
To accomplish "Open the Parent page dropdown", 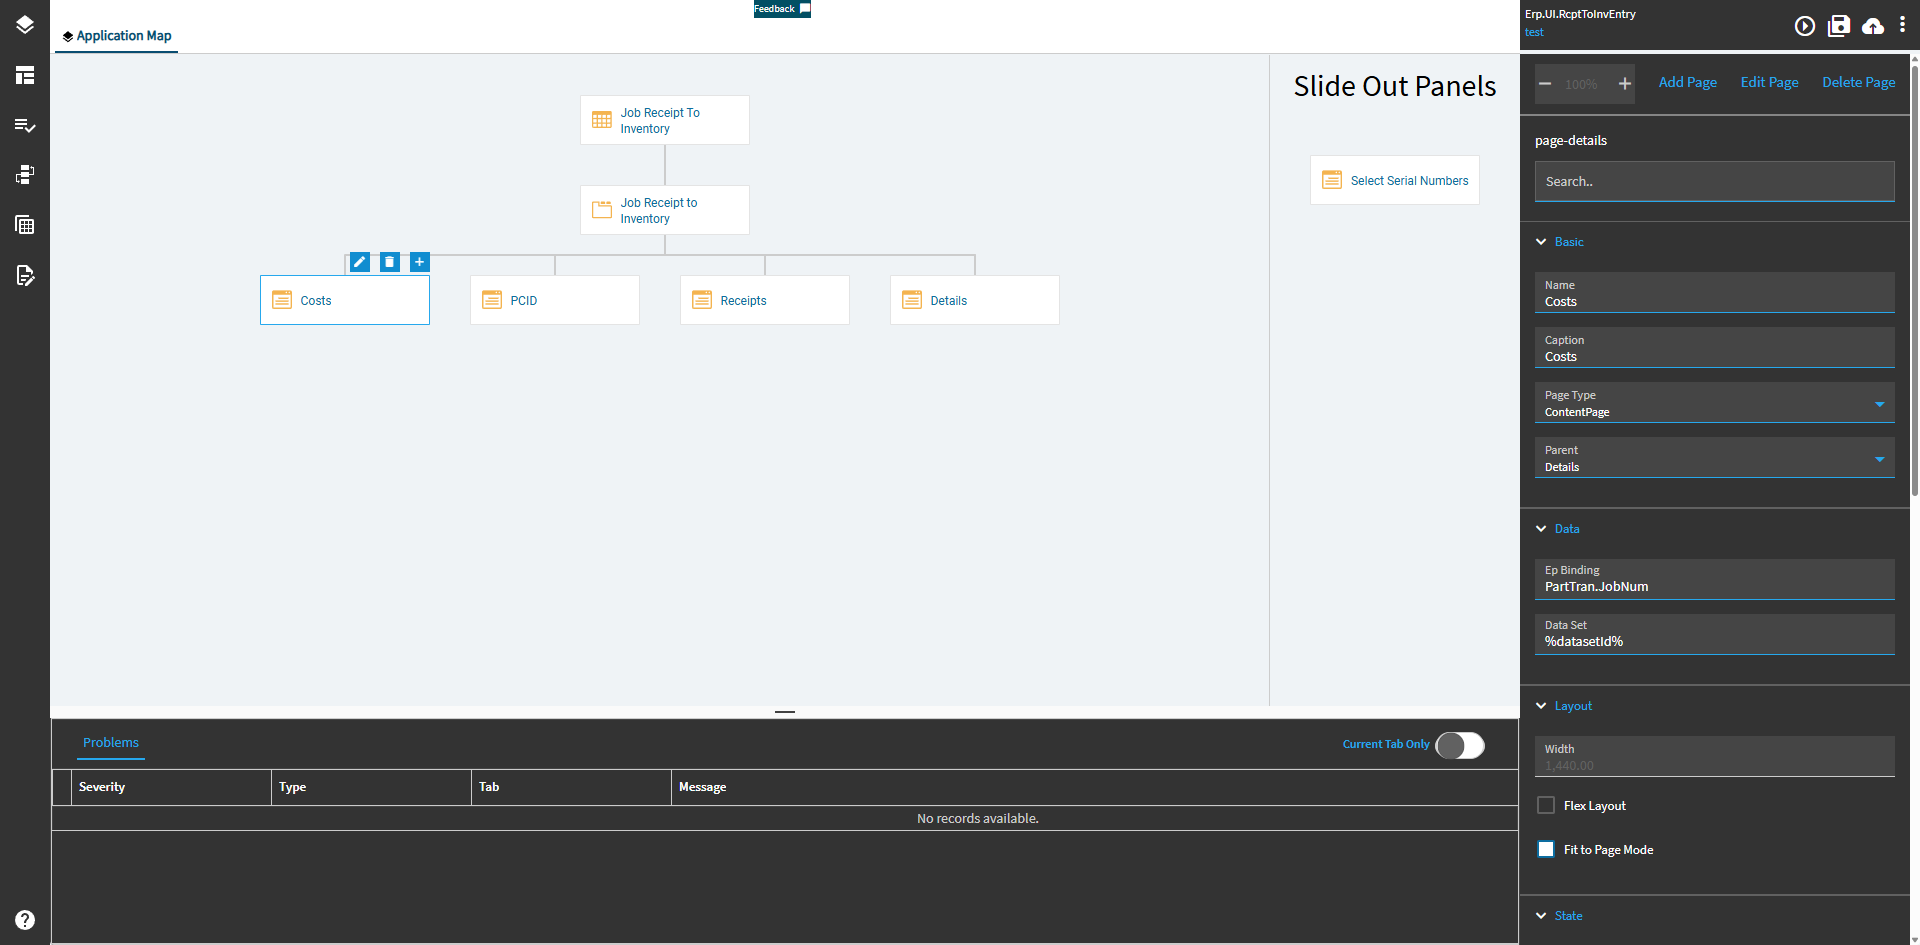I will (x=1879, y=458).
